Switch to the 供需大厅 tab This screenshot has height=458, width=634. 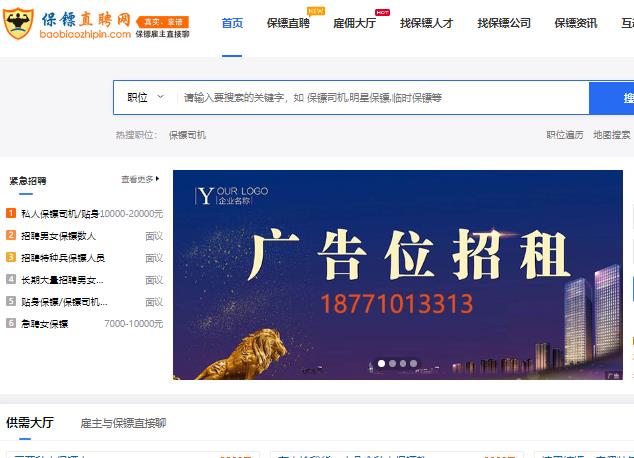tap(30, 423)
